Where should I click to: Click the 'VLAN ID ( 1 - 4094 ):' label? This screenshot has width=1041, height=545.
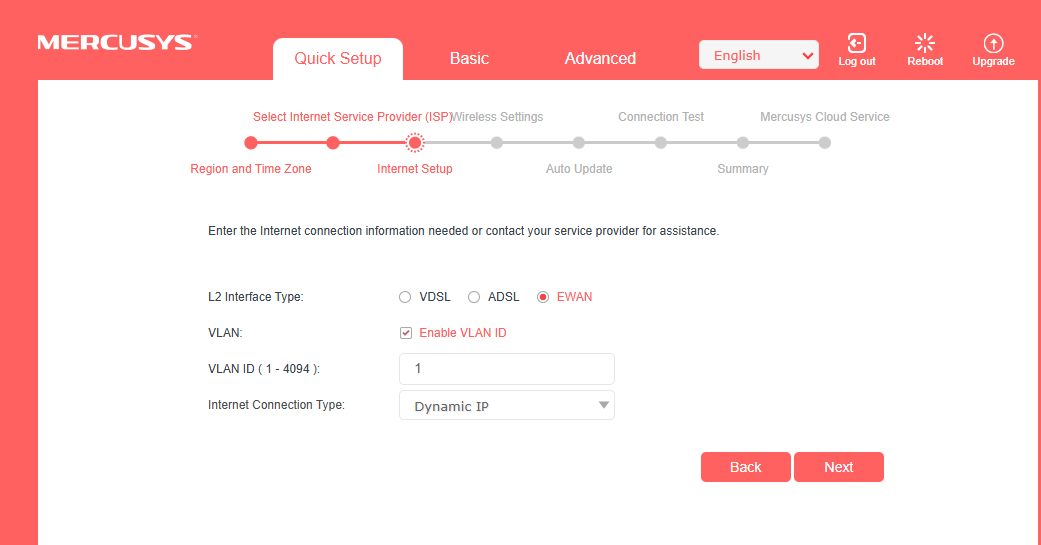pyautogui.click(x=264, y=369)
